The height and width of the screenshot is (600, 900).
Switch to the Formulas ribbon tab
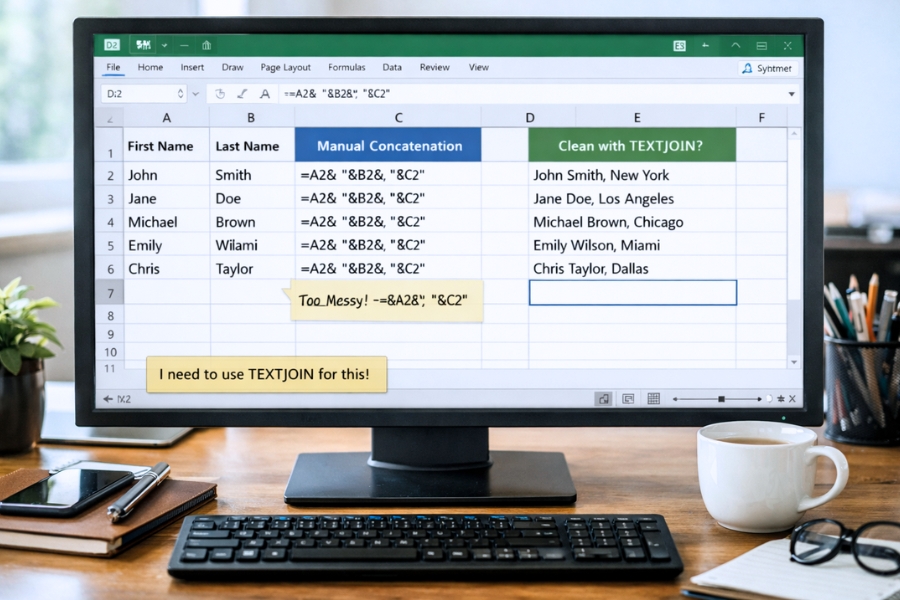(346, 67)
